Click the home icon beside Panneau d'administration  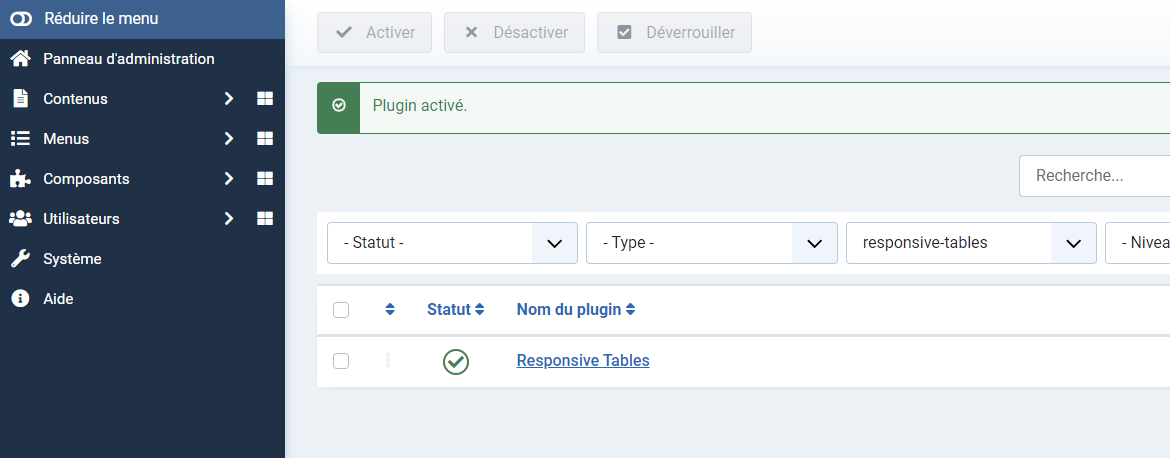[20, 58]
